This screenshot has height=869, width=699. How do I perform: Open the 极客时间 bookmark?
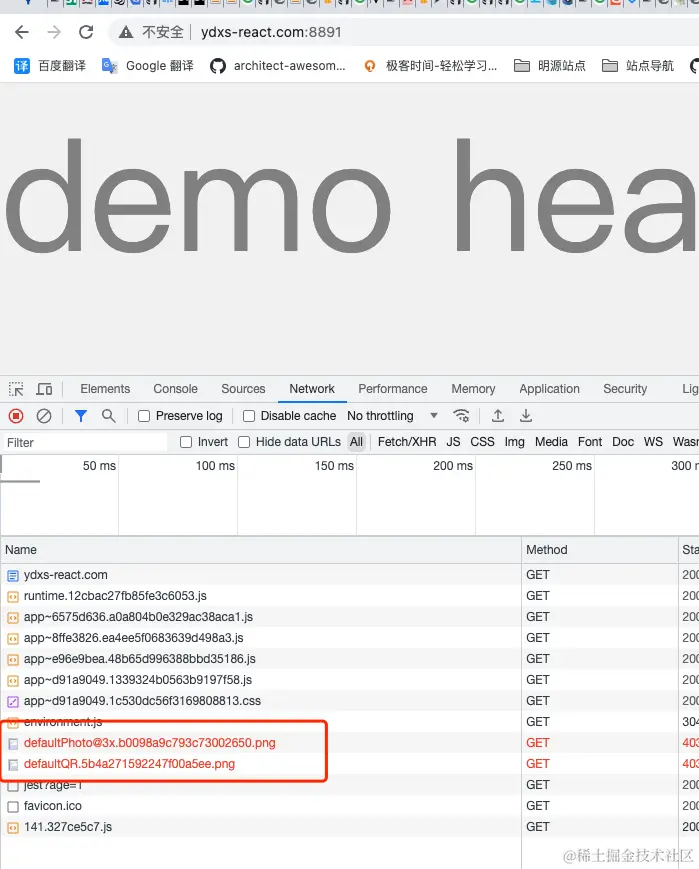coord(430,66)
